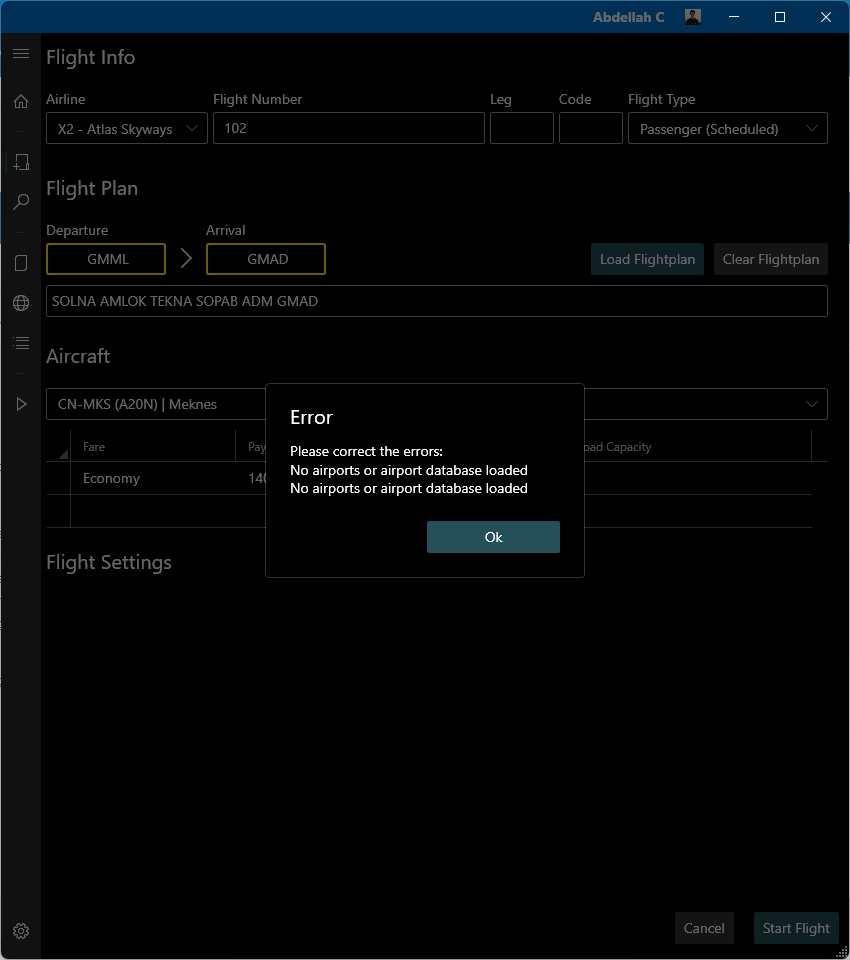Click the user profile avatar
Screen dimensions: 850x960
tap(692, 17)
